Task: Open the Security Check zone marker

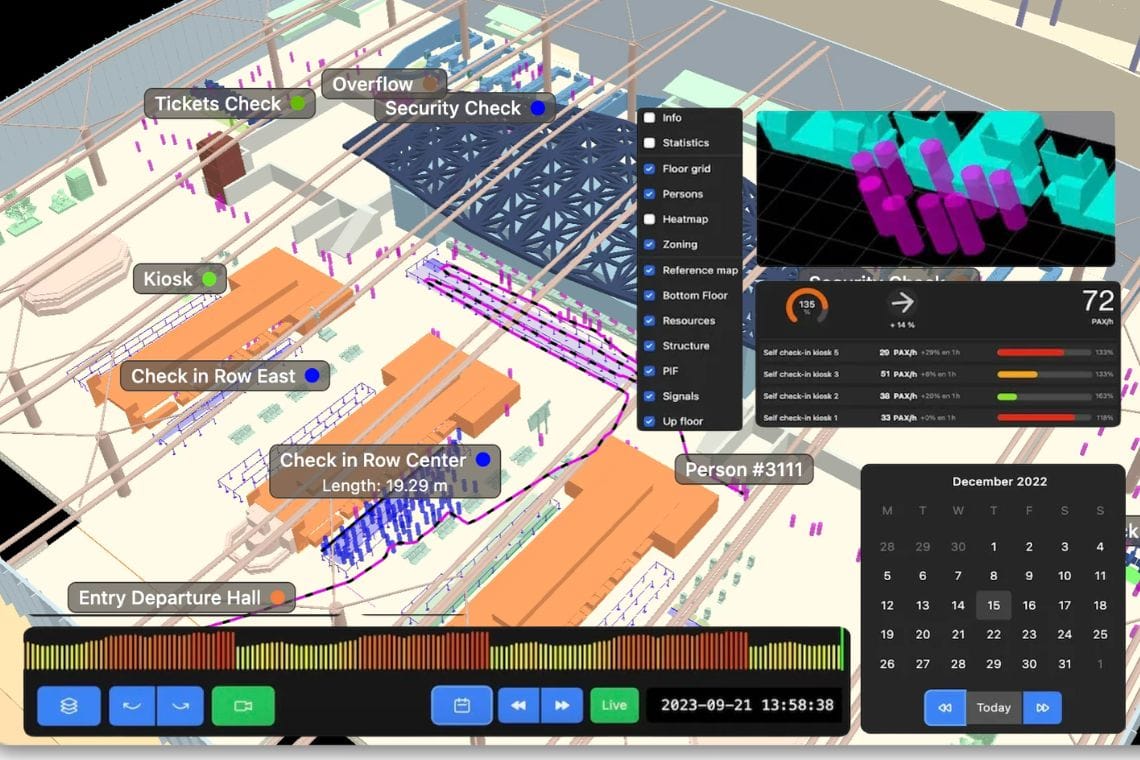Action: click(538, 108)
